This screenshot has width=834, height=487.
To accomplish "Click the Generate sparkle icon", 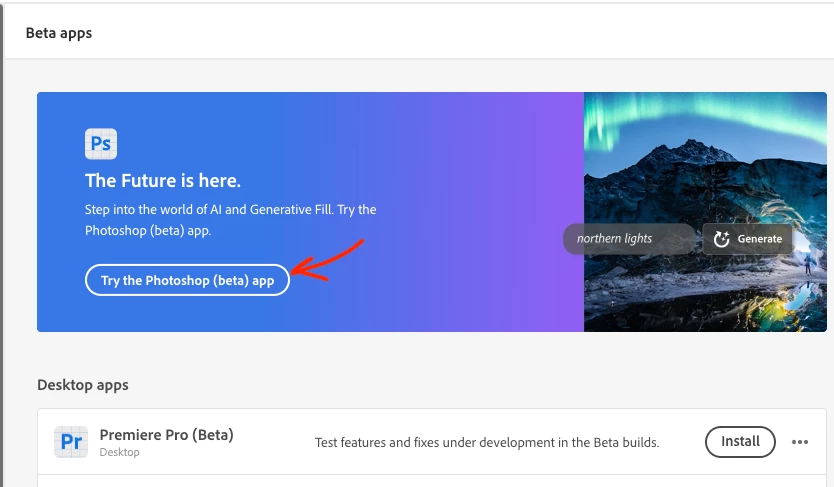I will tap(721, 239).
